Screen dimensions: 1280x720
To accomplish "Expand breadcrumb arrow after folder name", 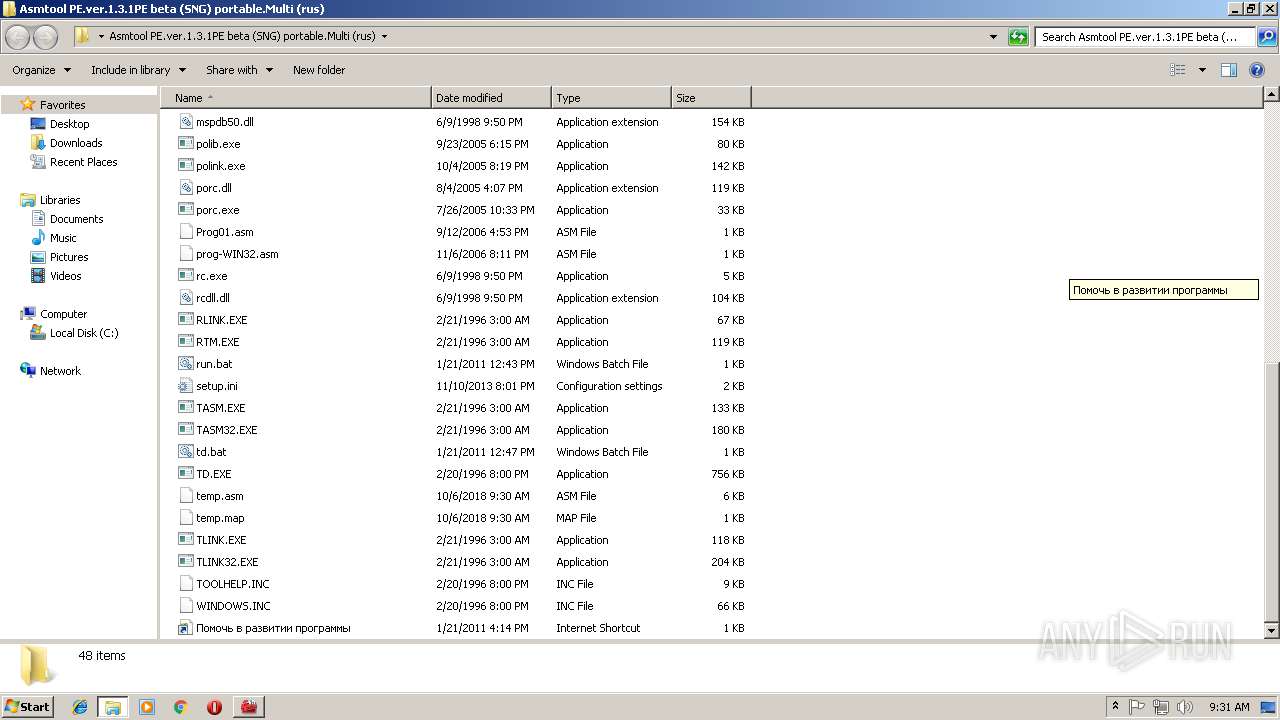I will pyautogui.click(x=384, y=37).
